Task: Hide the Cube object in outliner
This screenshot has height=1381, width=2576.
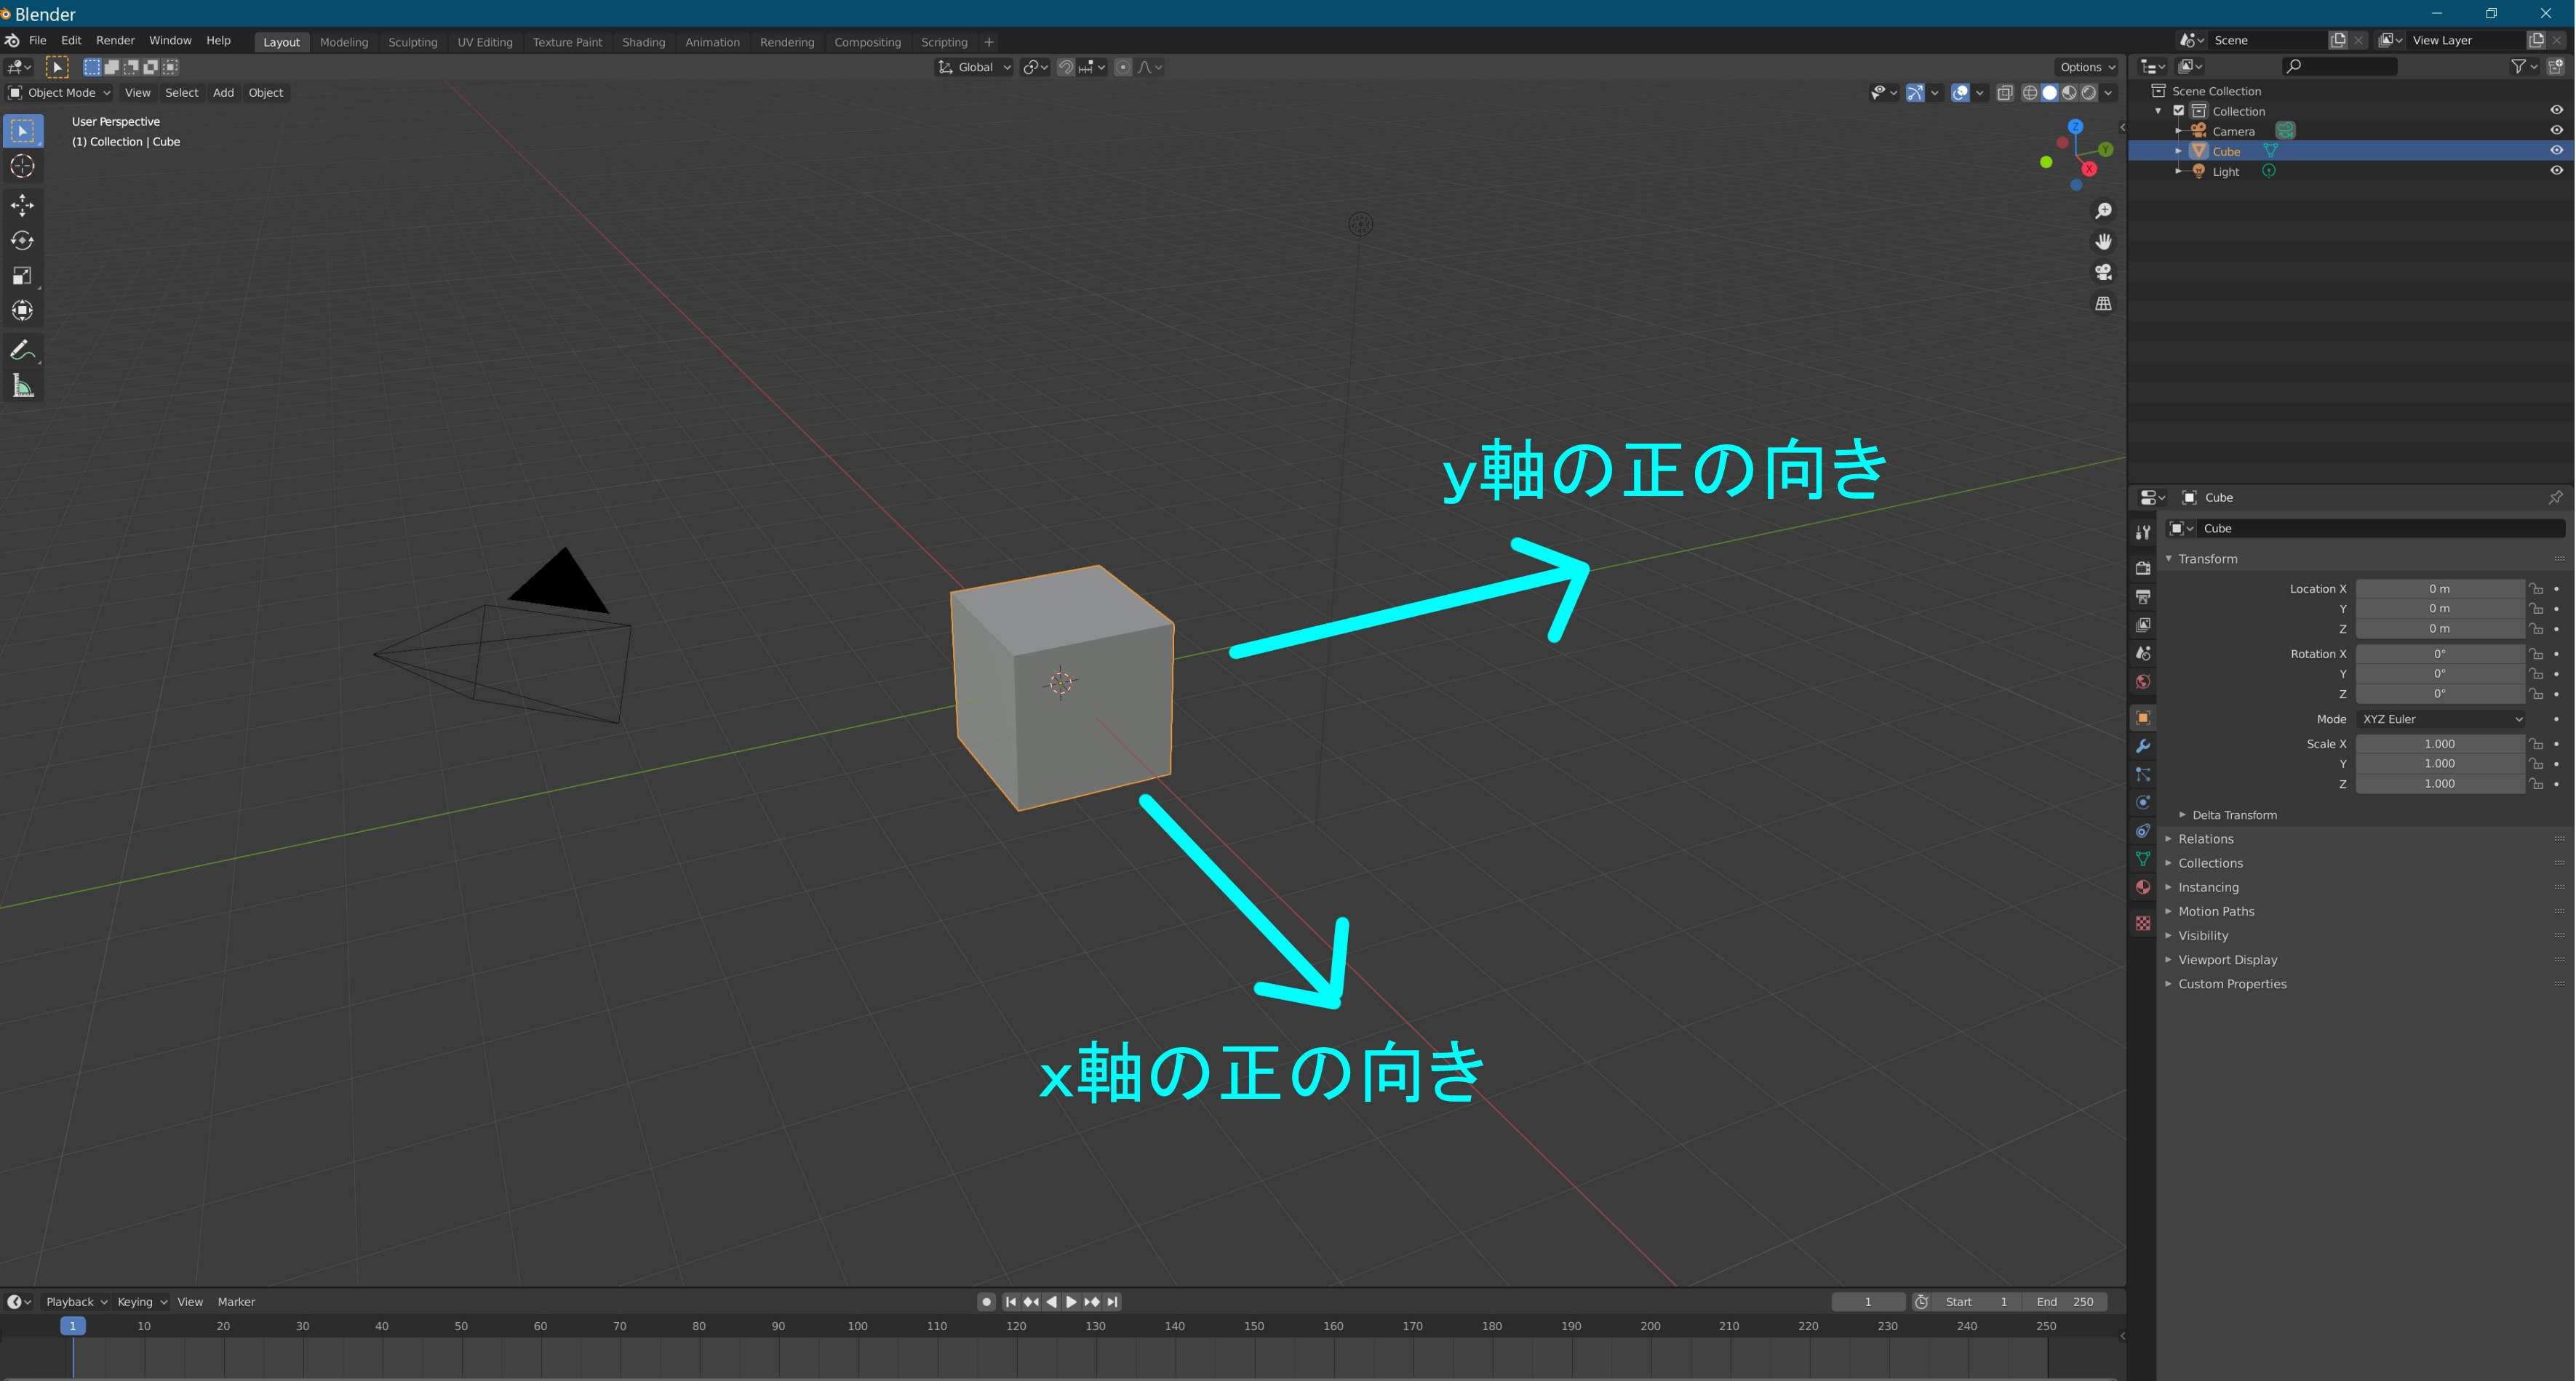Action: point(2556,151)
